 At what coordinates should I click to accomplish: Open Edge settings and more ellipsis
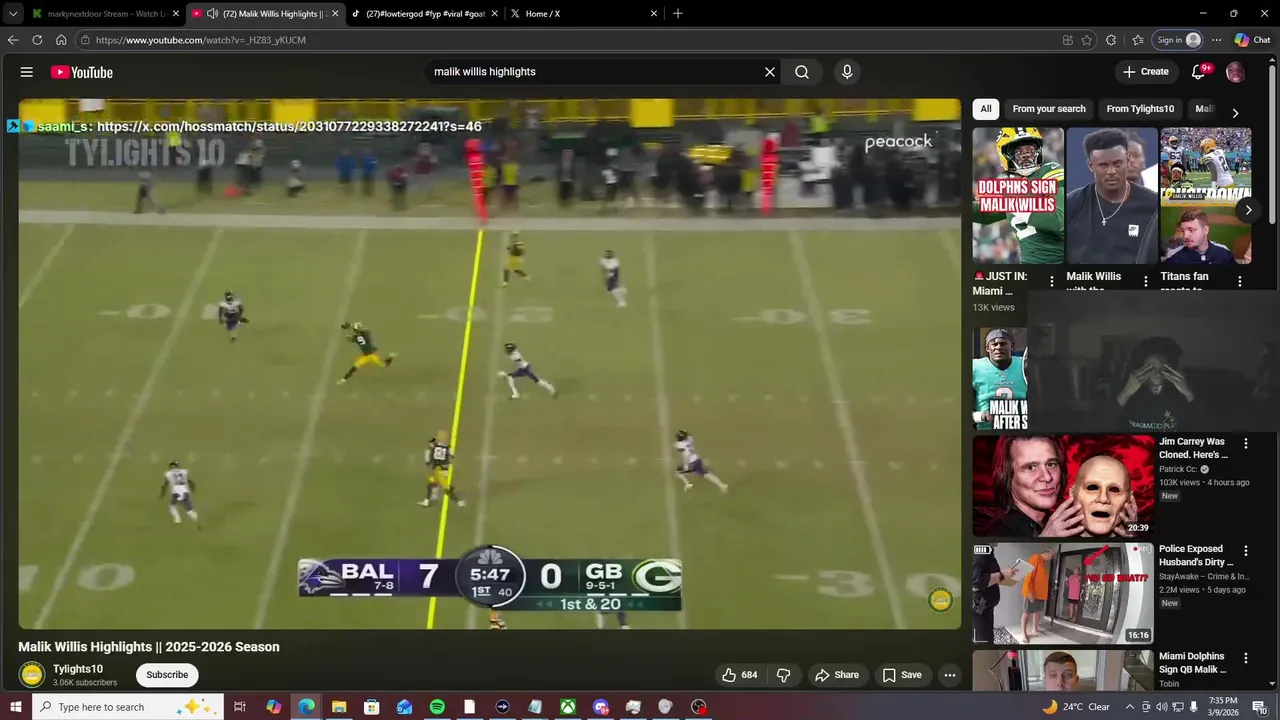(x=1216, y=40)
